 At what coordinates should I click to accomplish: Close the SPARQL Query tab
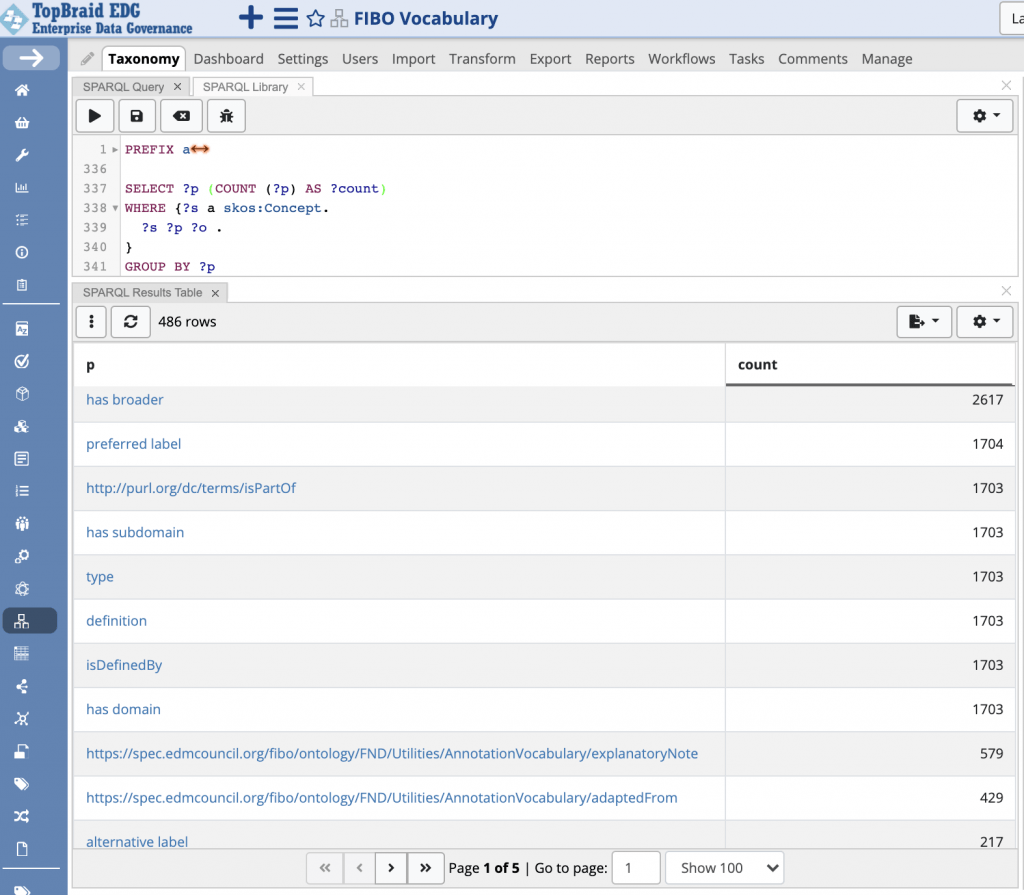[177, 86]
